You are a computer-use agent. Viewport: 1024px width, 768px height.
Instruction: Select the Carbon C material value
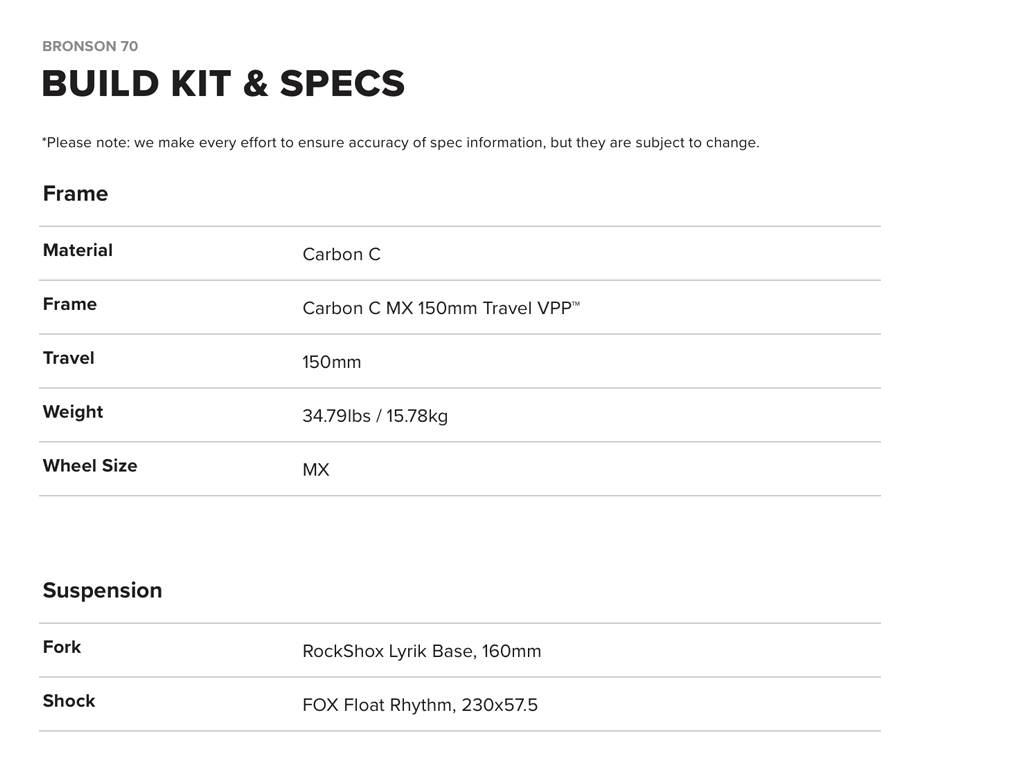[x=341, y=254]
